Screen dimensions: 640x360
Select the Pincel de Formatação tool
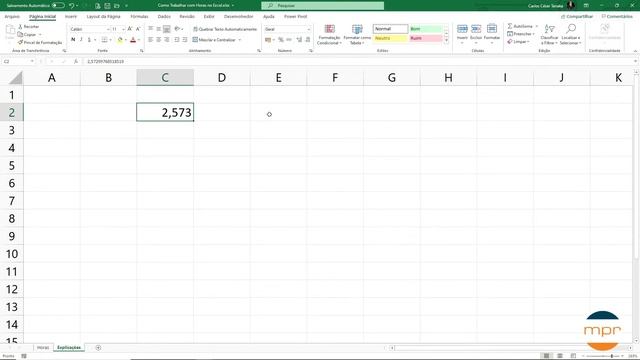(x=40, y=42)
